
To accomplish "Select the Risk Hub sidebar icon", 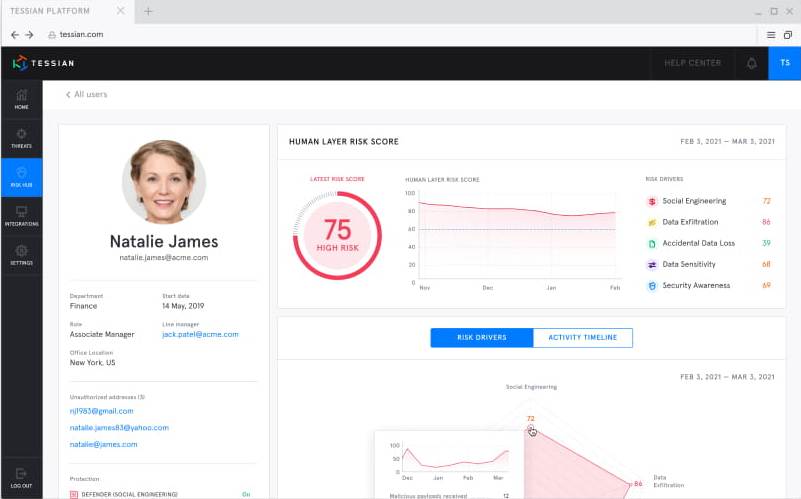I will [21, 177].
